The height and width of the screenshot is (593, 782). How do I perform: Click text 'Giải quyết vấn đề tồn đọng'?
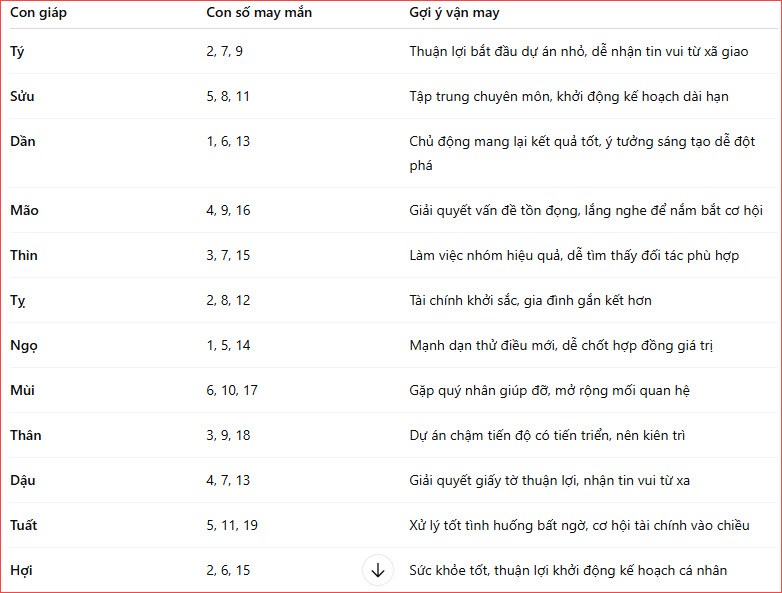(x=495, y=210)
